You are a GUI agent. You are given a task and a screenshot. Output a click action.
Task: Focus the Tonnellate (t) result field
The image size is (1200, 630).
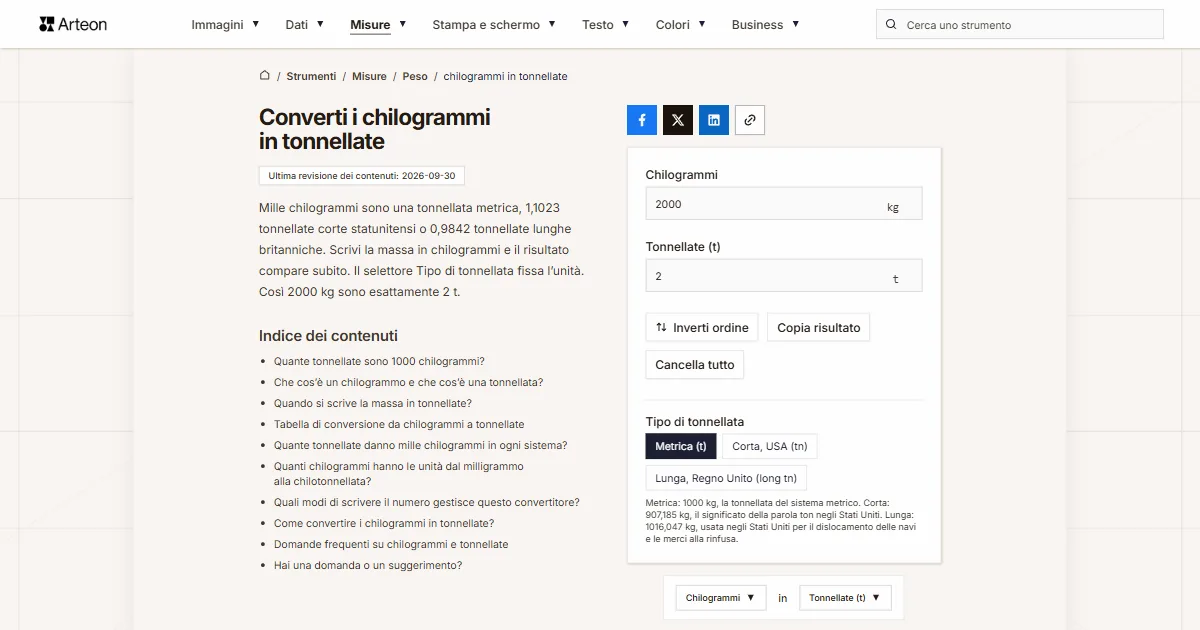pyautogui.click(x=784, y=276)
